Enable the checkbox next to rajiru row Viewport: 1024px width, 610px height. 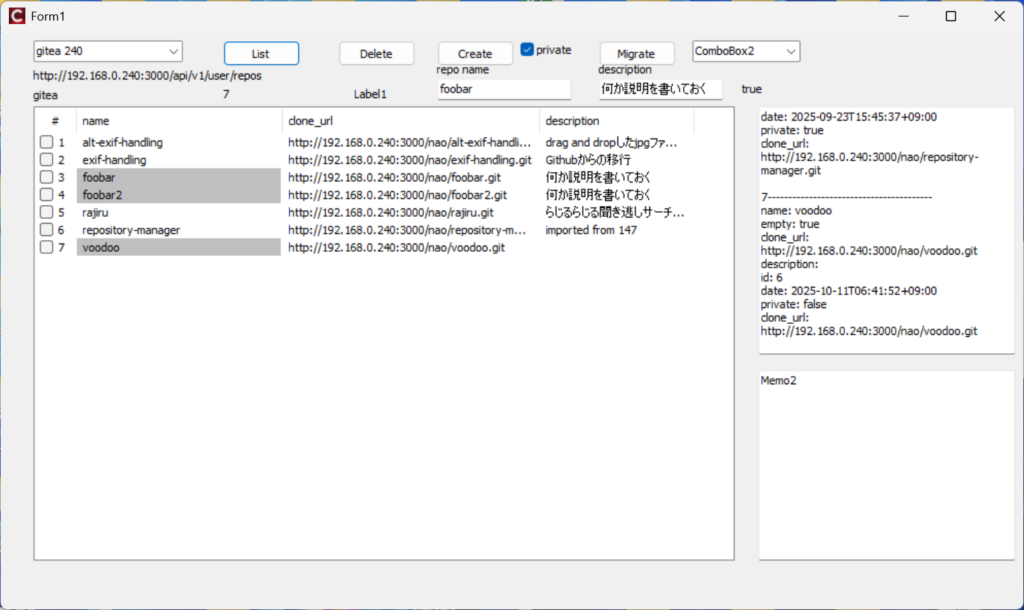47,213
